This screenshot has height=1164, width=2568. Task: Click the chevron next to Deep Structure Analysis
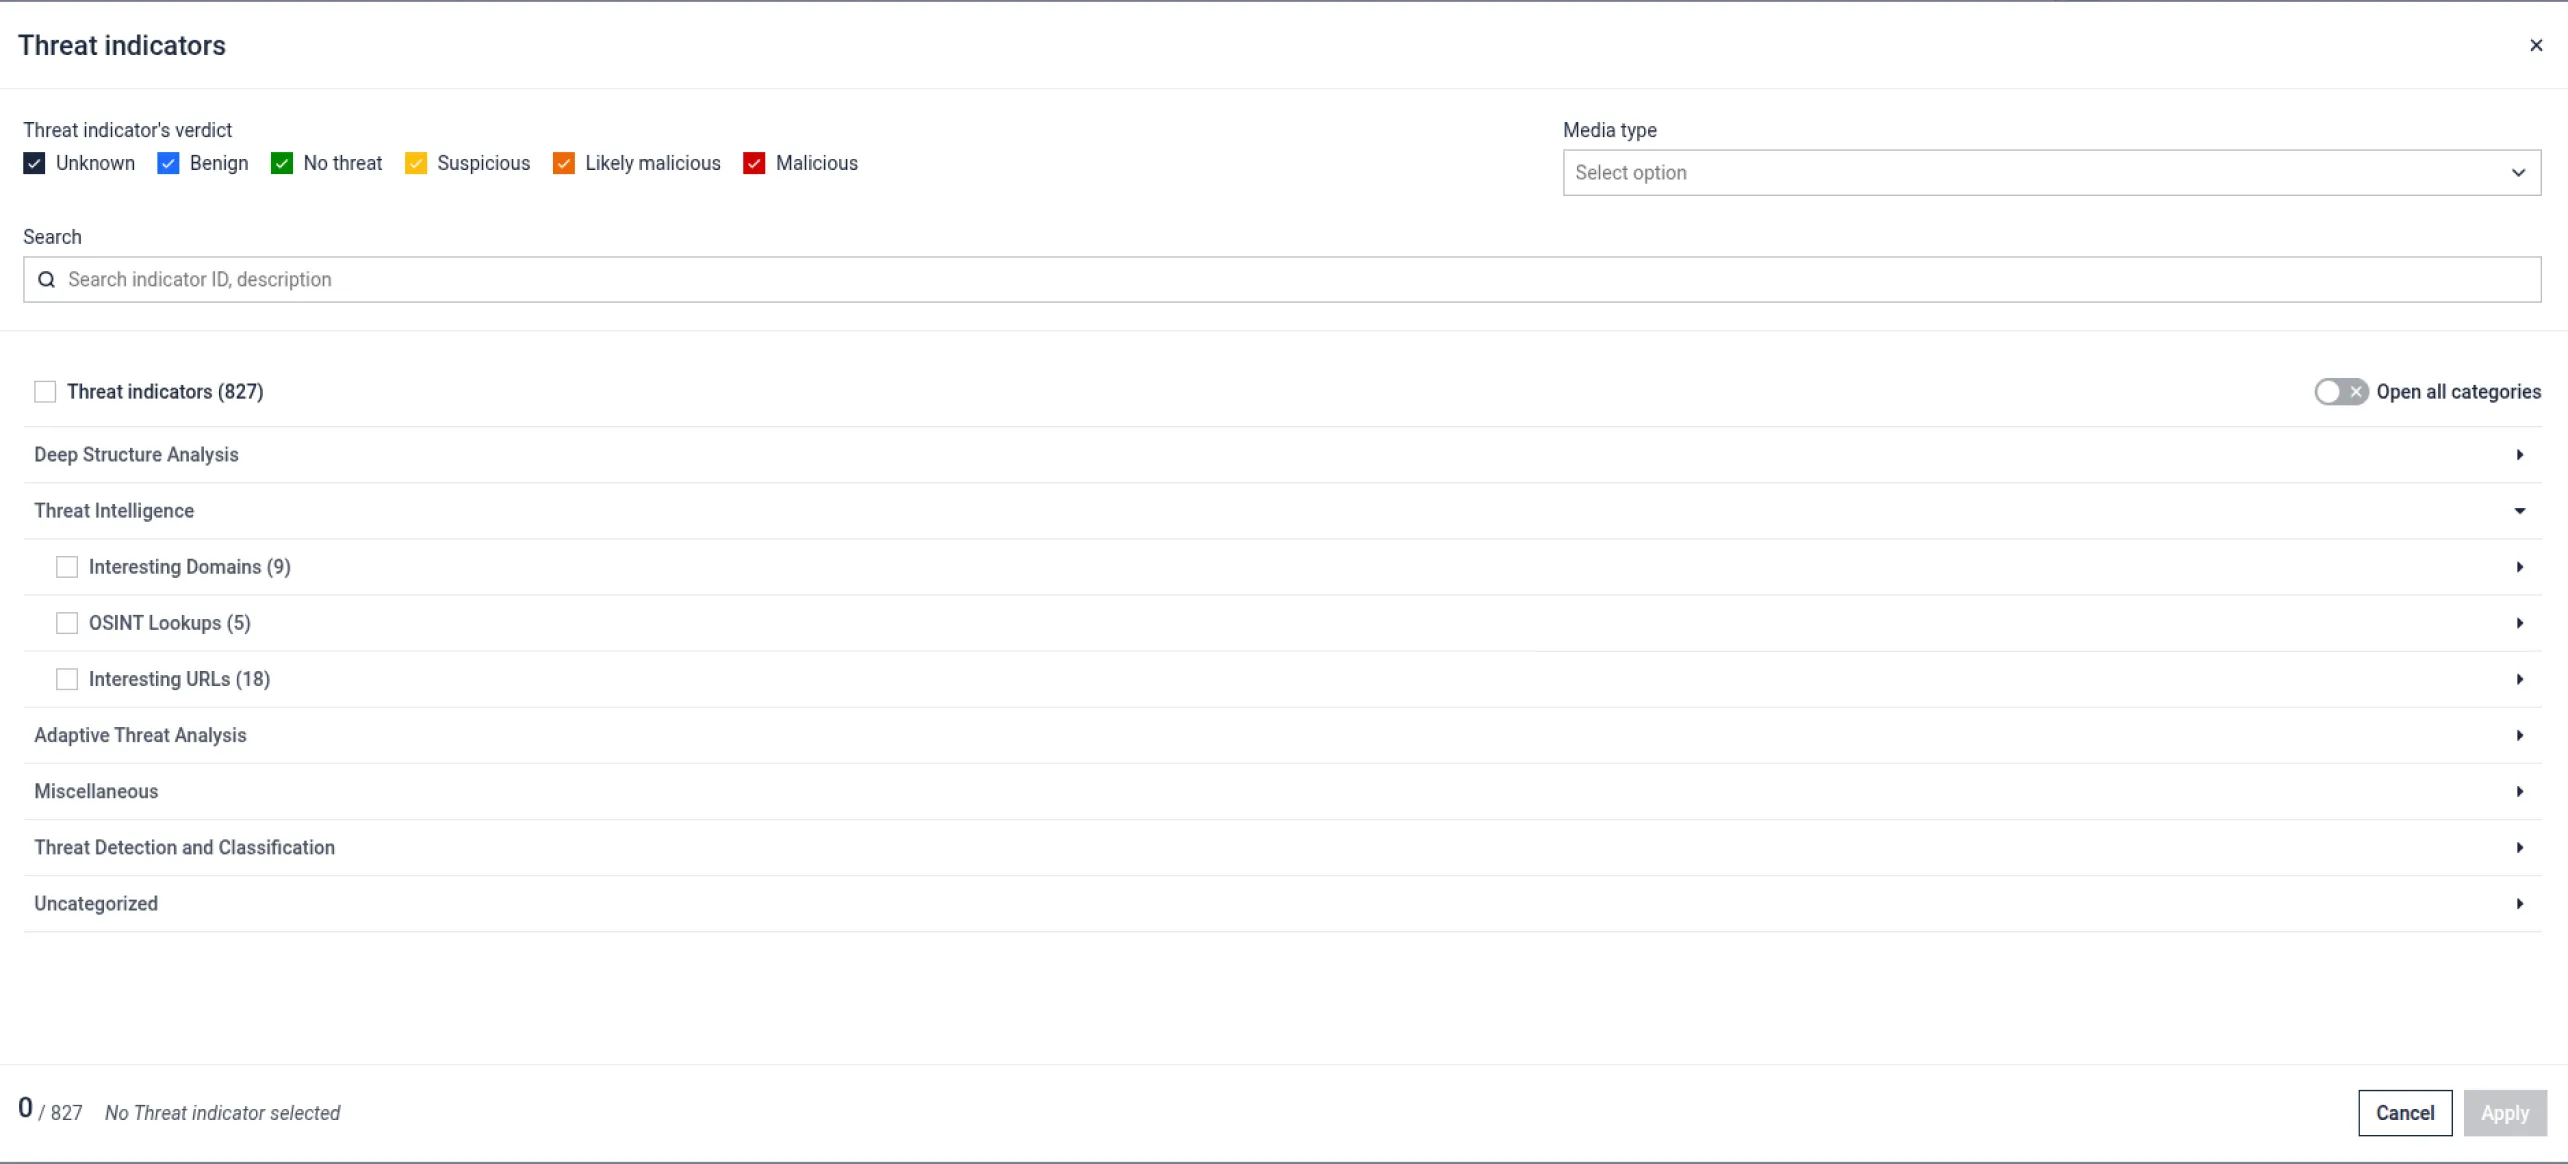pos(2519,454)
